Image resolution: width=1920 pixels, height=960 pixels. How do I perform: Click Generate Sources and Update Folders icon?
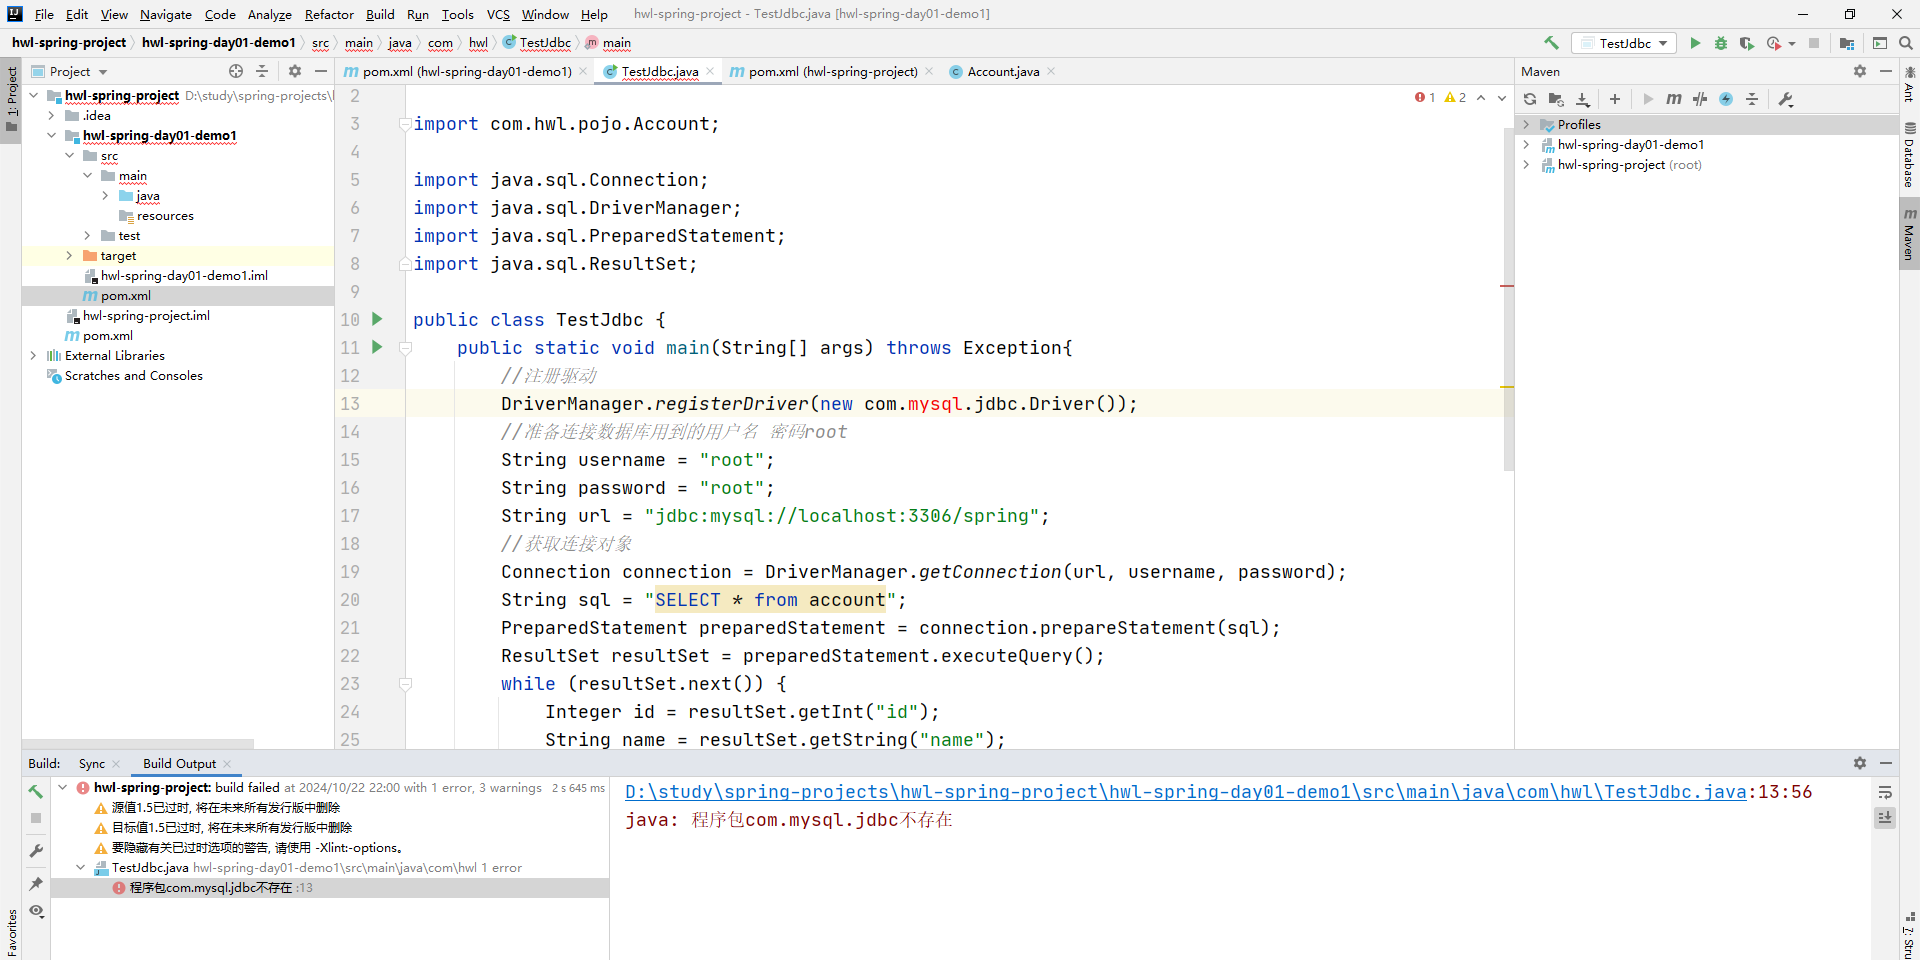pos(1556,99)
